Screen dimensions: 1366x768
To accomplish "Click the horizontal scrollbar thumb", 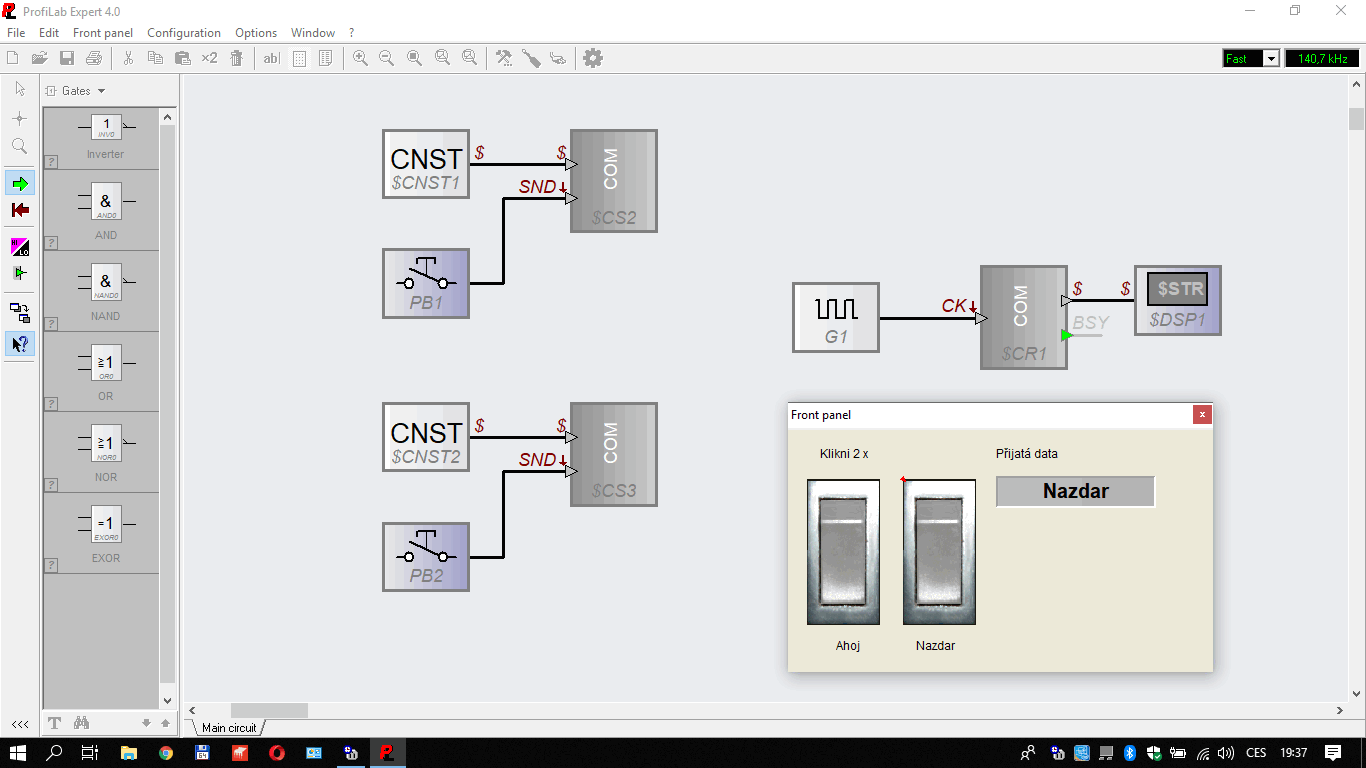I will (269, 710).
